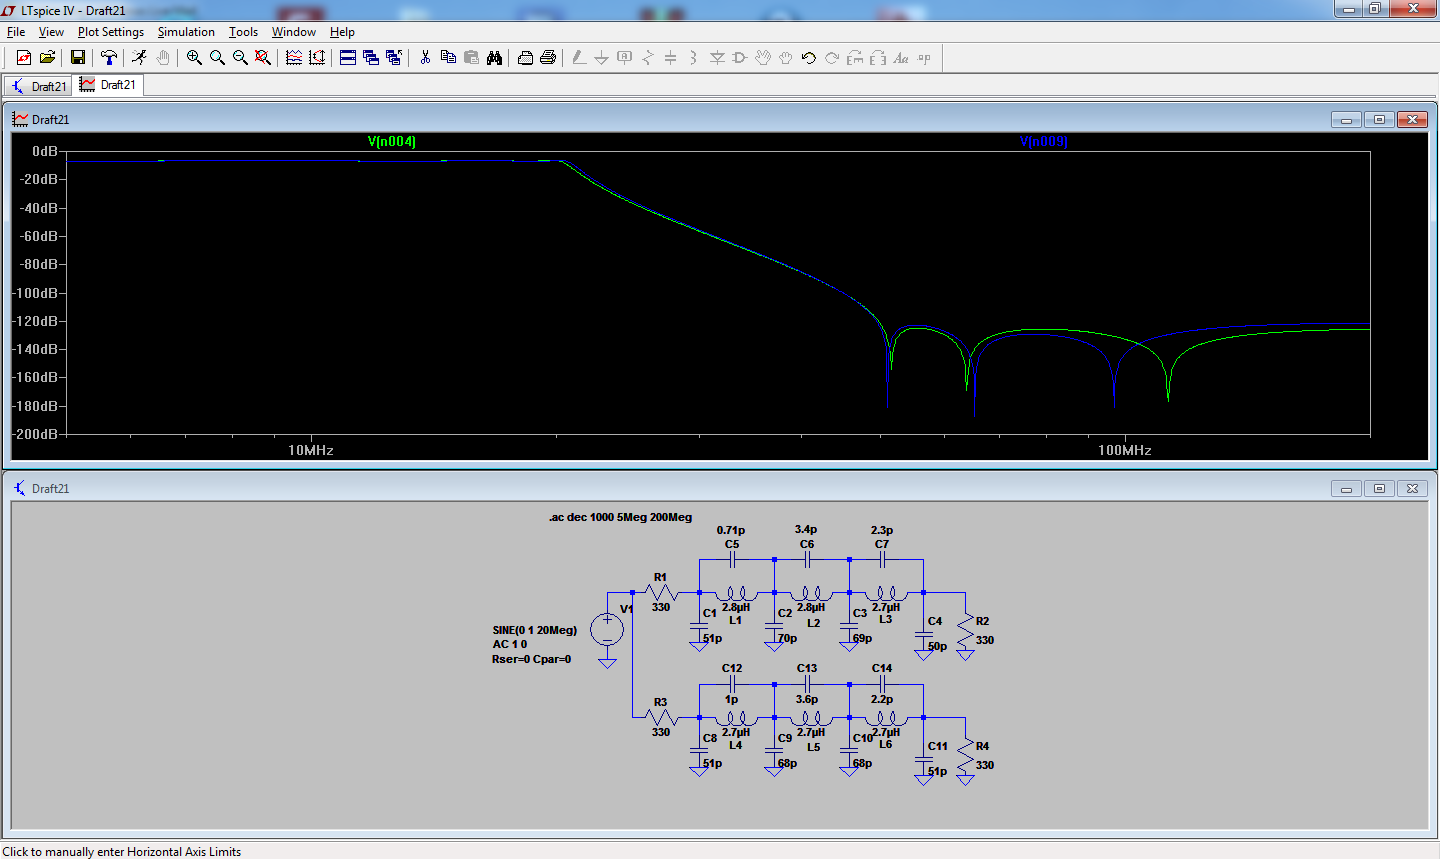Screen dimensions: 1440x860
Task: Click the Rotate component icon
Action: click(855, 58)
